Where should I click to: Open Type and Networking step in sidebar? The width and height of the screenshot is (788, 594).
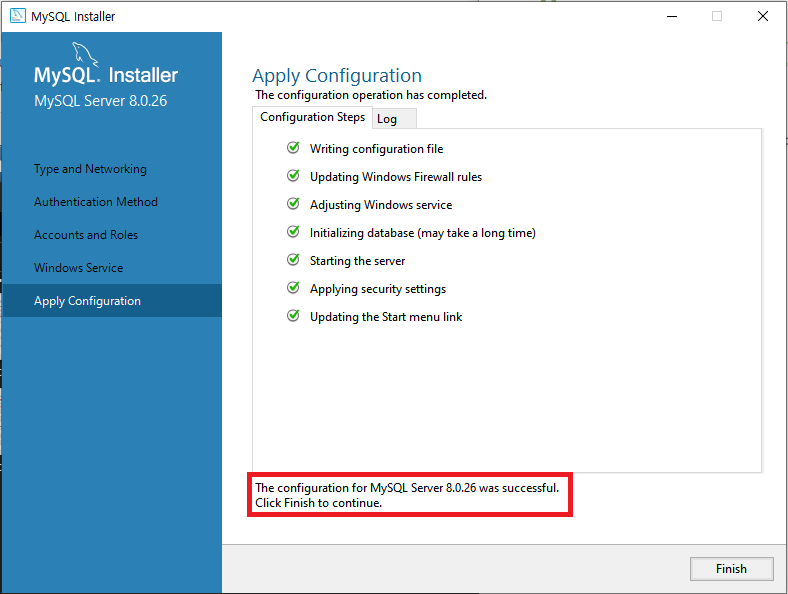[x=90, y=169]
